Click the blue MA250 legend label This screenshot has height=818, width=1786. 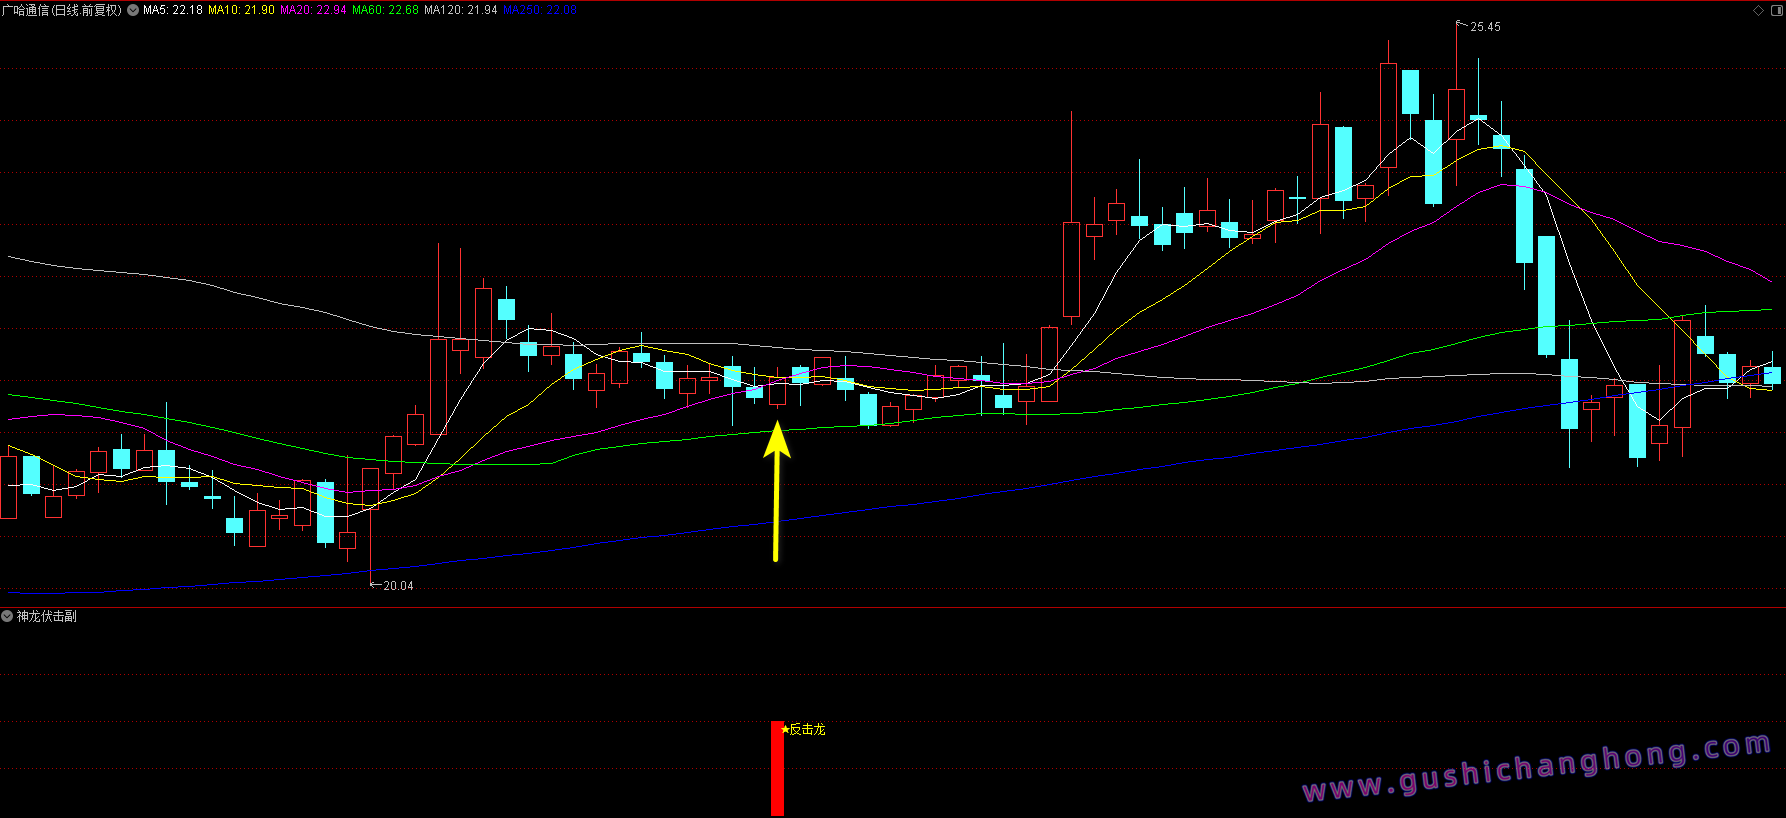[539, 10]
